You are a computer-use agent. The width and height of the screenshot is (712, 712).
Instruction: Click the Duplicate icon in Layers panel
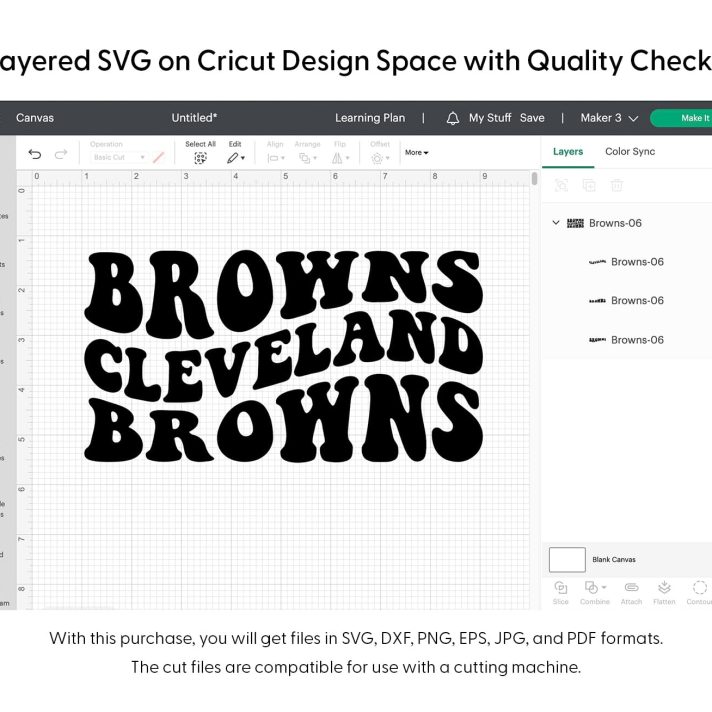pos(589,185)
